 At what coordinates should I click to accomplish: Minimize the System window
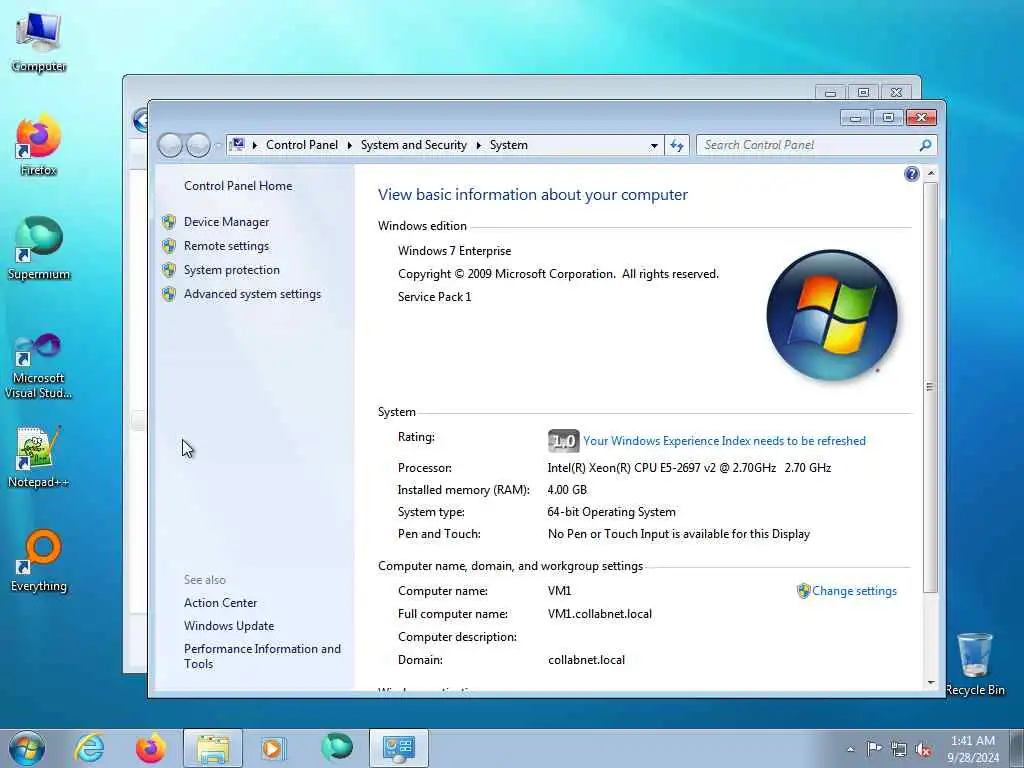click(856, 118)
